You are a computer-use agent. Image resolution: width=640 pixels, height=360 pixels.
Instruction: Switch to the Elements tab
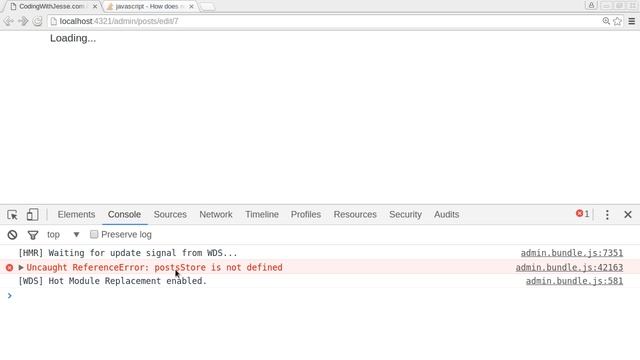76,214
